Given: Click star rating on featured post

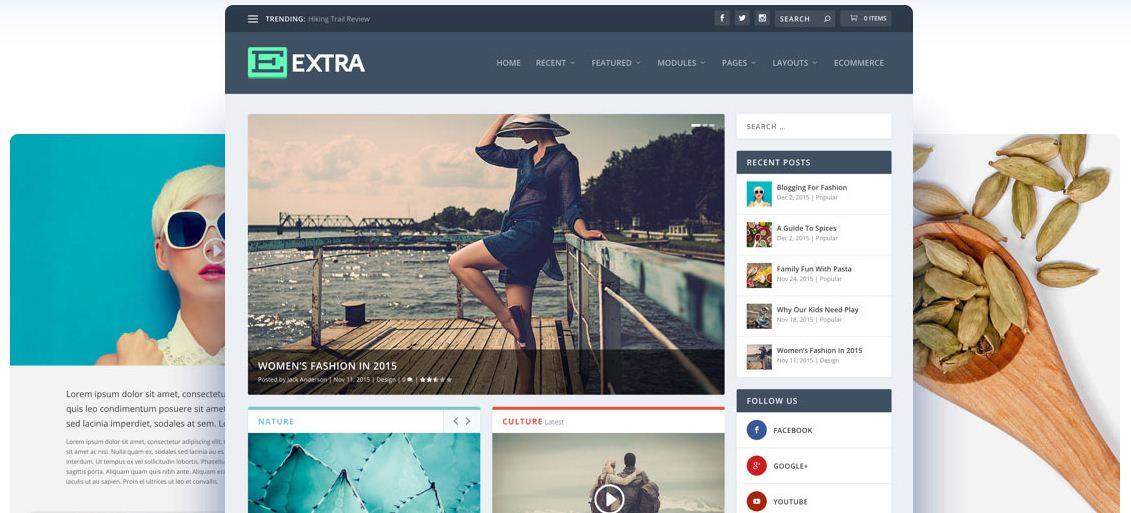Looking at the screenshot, I should (436, 380).
